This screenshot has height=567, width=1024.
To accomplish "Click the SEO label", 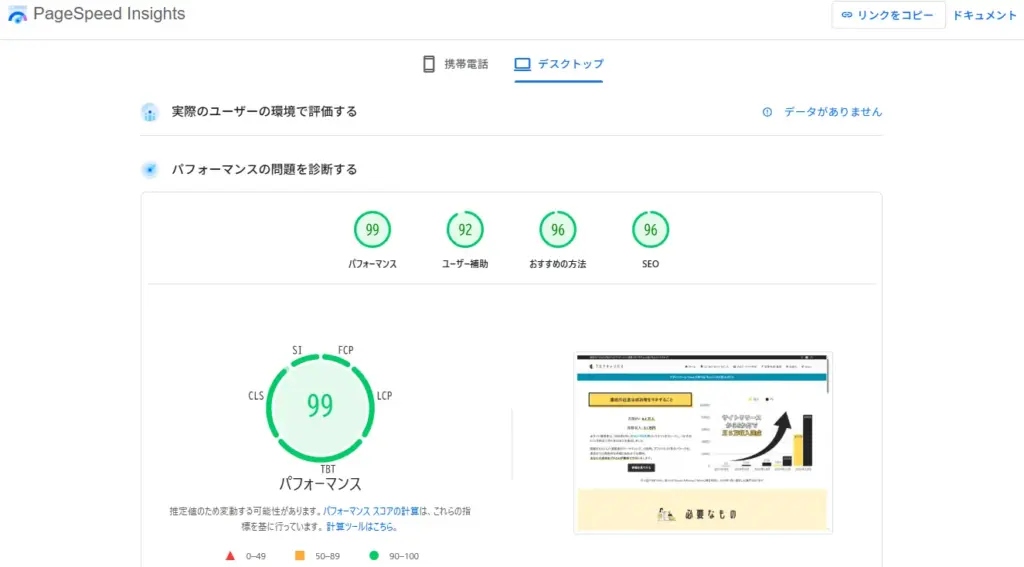I will point(650,264).
